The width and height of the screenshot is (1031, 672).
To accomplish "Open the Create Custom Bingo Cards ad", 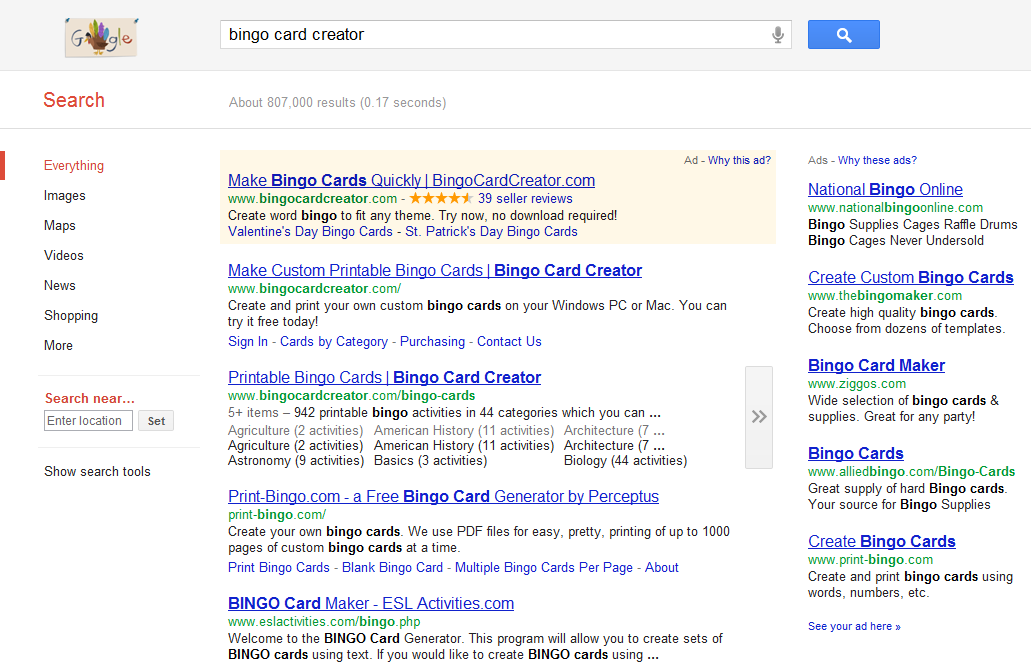I will 911,277.
